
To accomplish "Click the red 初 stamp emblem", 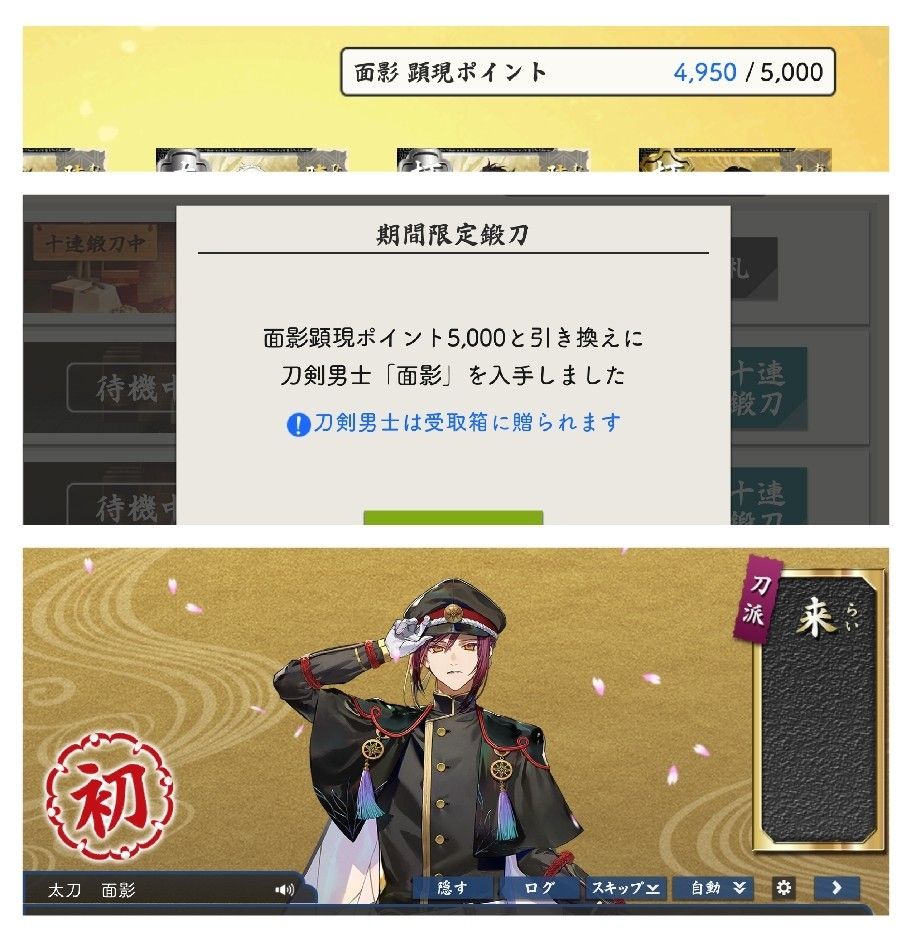I will 110,796.
